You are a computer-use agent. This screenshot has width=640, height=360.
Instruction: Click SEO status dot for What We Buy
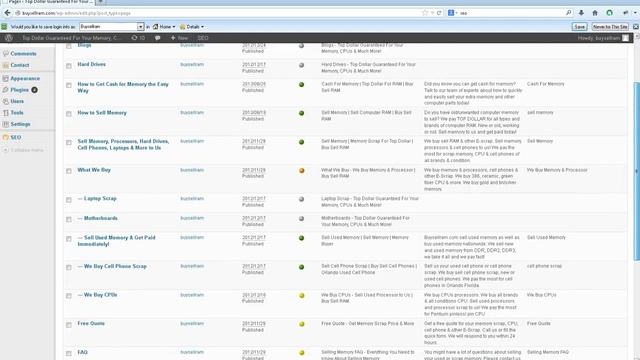pos(301,171)
